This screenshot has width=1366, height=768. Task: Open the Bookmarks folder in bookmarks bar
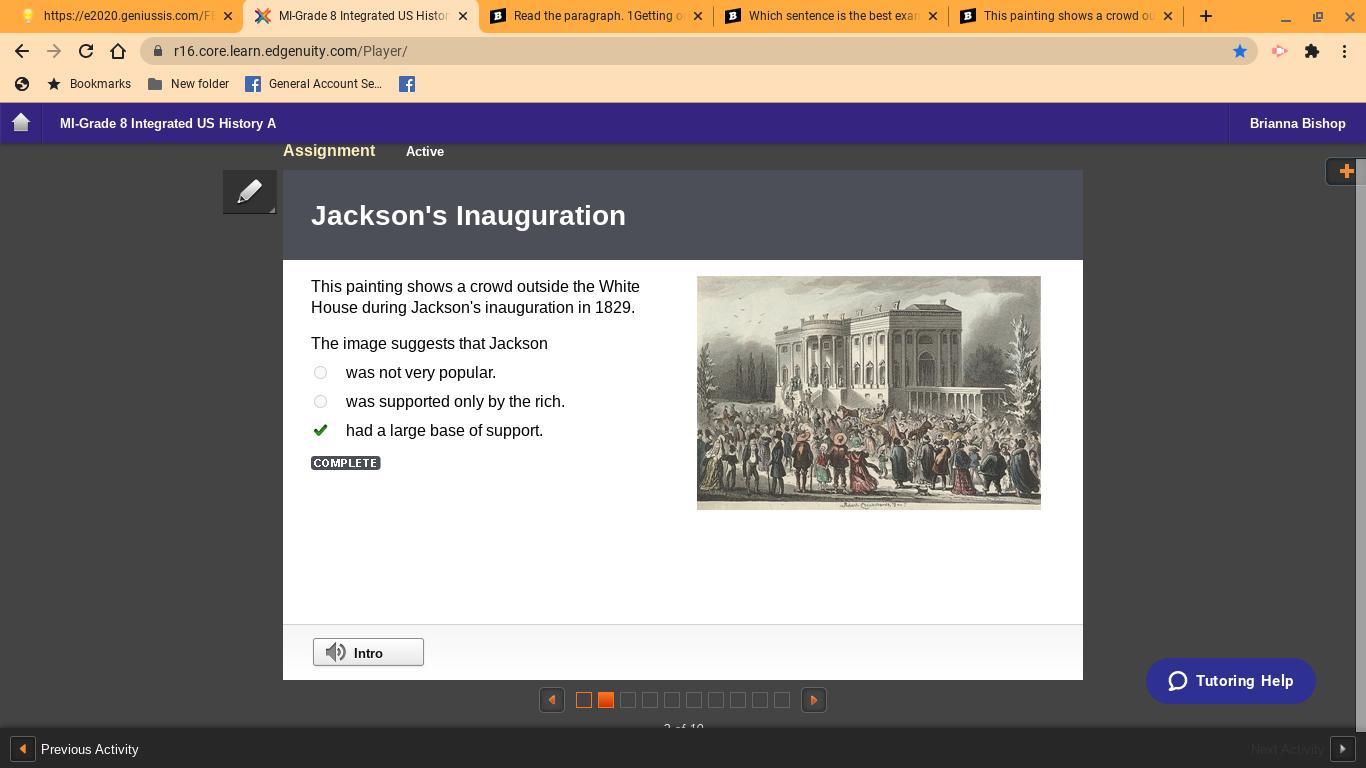(x=89, y=84)
